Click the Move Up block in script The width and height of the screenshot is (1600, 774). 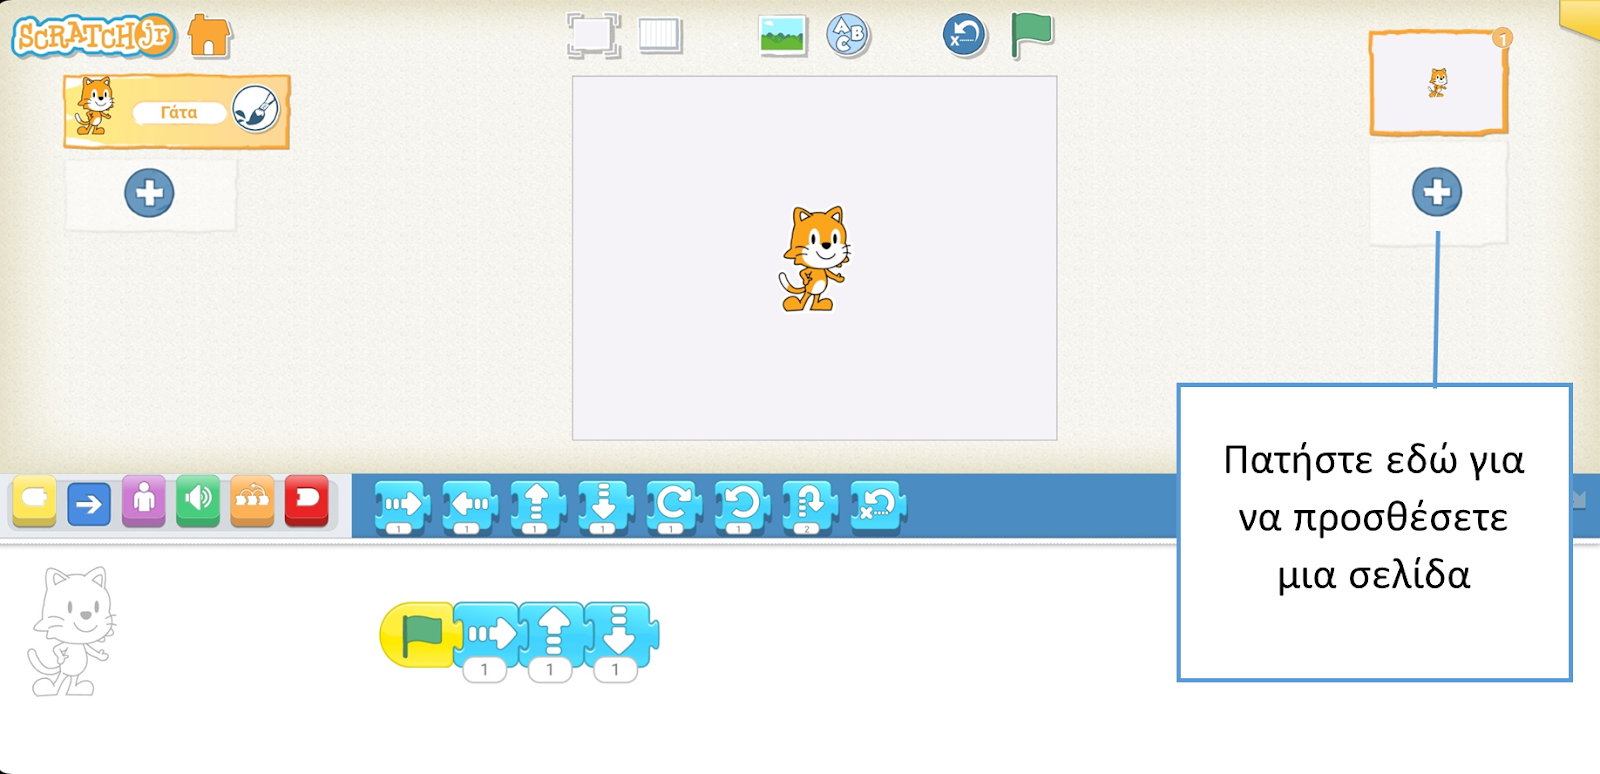point(553,632)
